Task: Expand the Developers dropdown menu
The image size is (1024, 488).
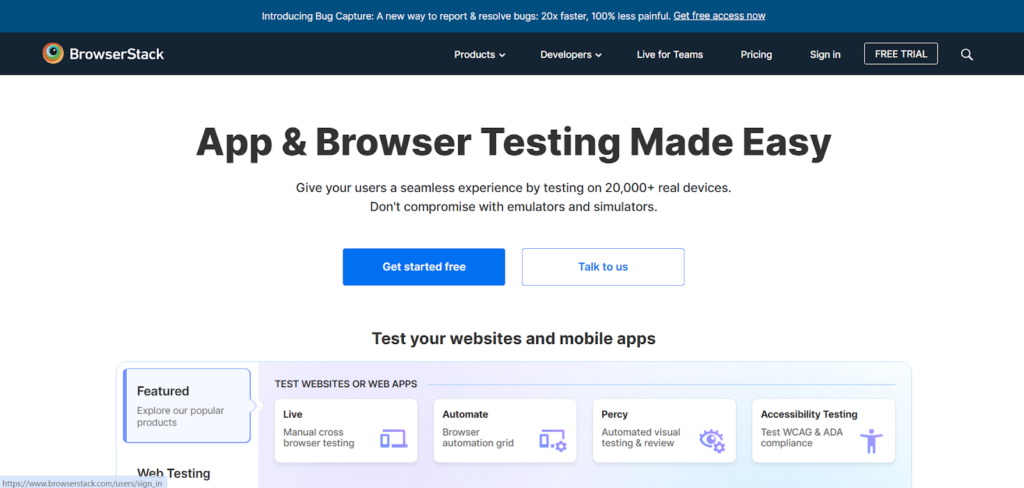Action: (571, 55)
